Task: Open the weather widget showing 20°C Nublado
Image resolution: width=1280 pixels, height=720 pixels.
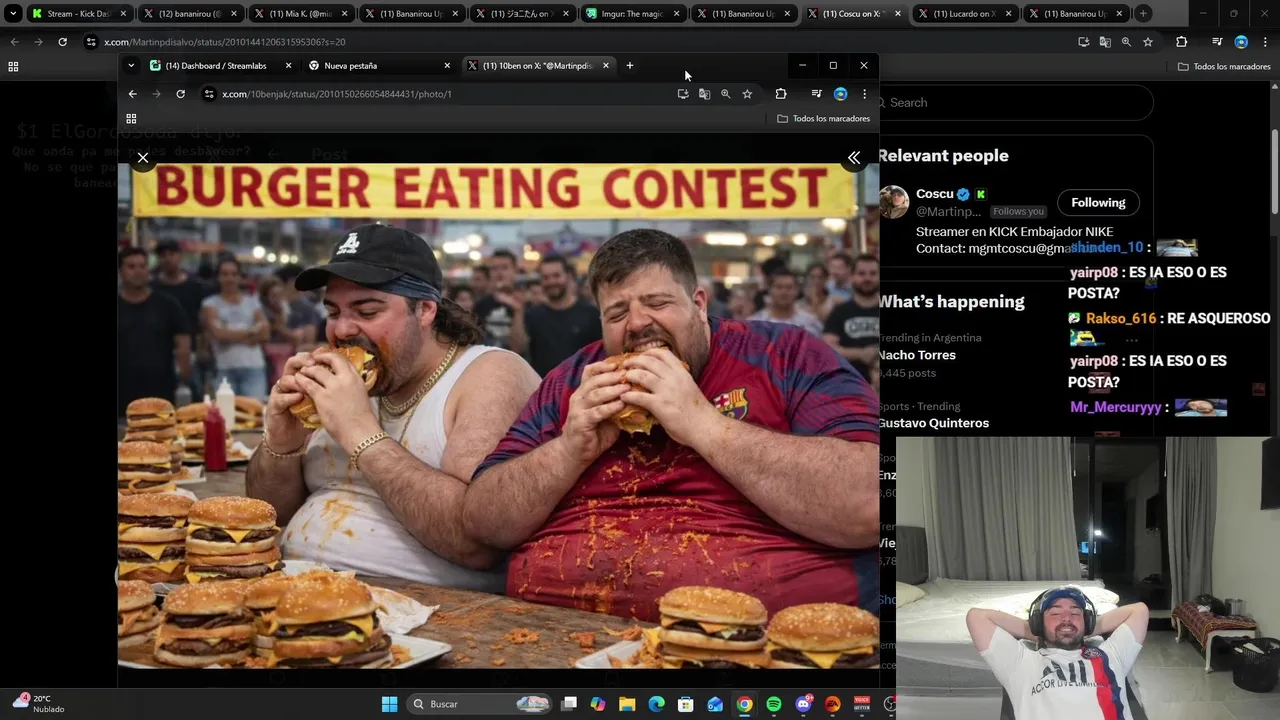Action: click(39, 704)
